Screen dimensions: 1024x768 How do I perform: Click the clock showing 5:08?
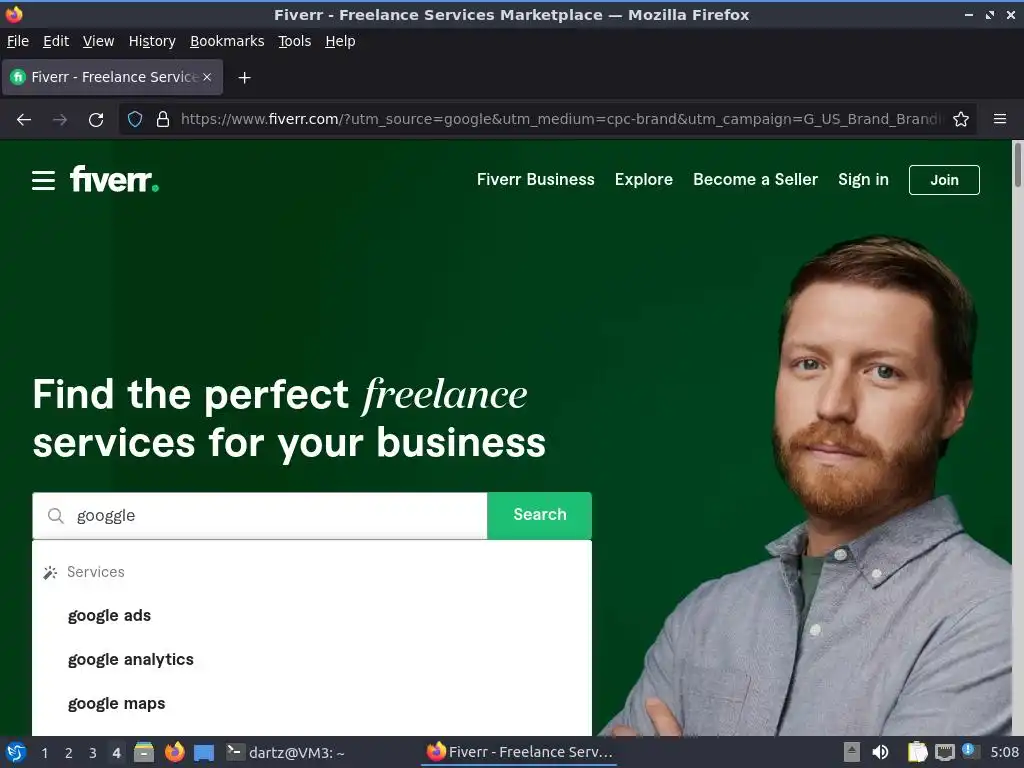tap(1004, 752)
